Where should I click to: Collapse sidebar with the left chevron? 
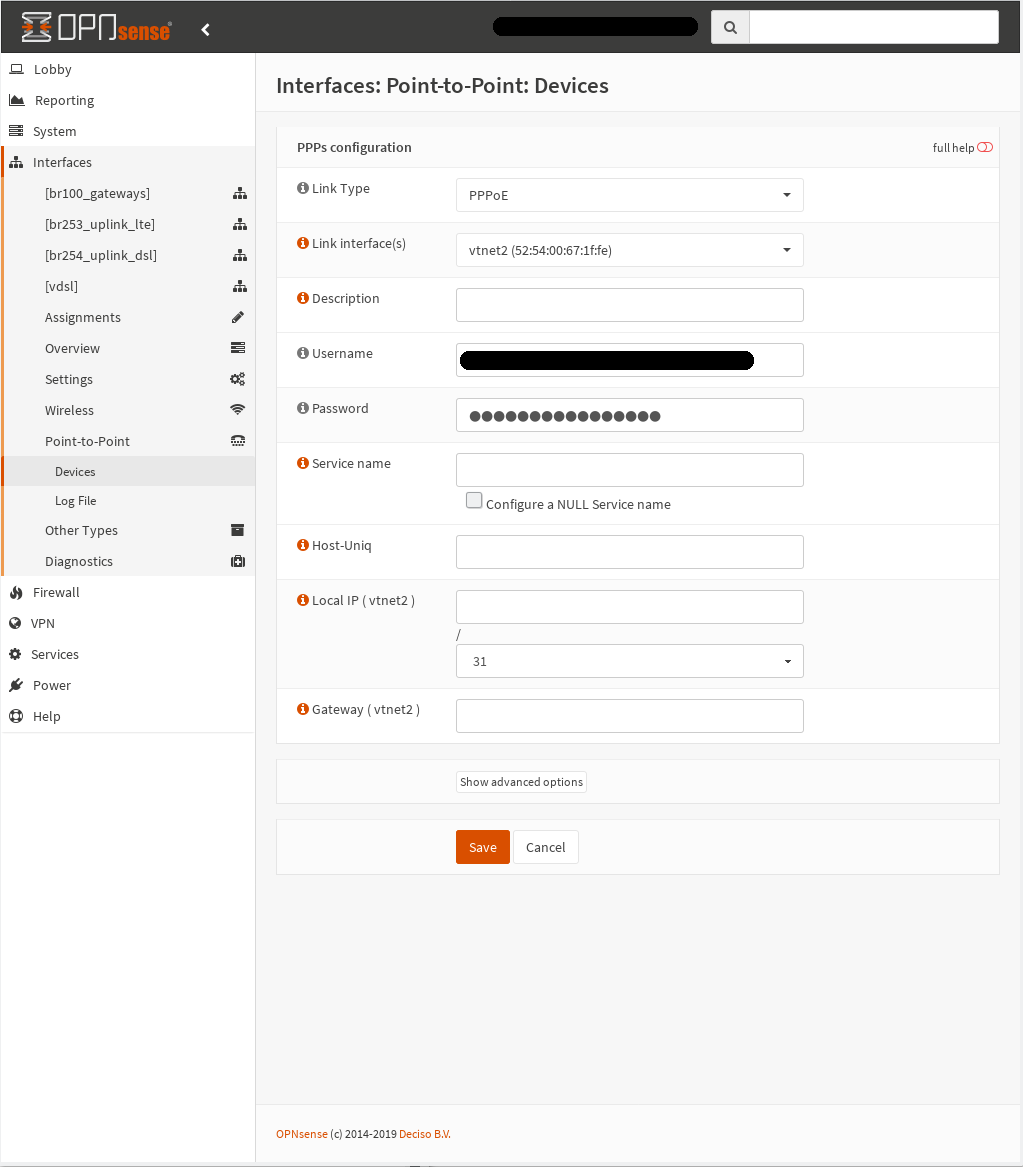click(x=205, y=30)
